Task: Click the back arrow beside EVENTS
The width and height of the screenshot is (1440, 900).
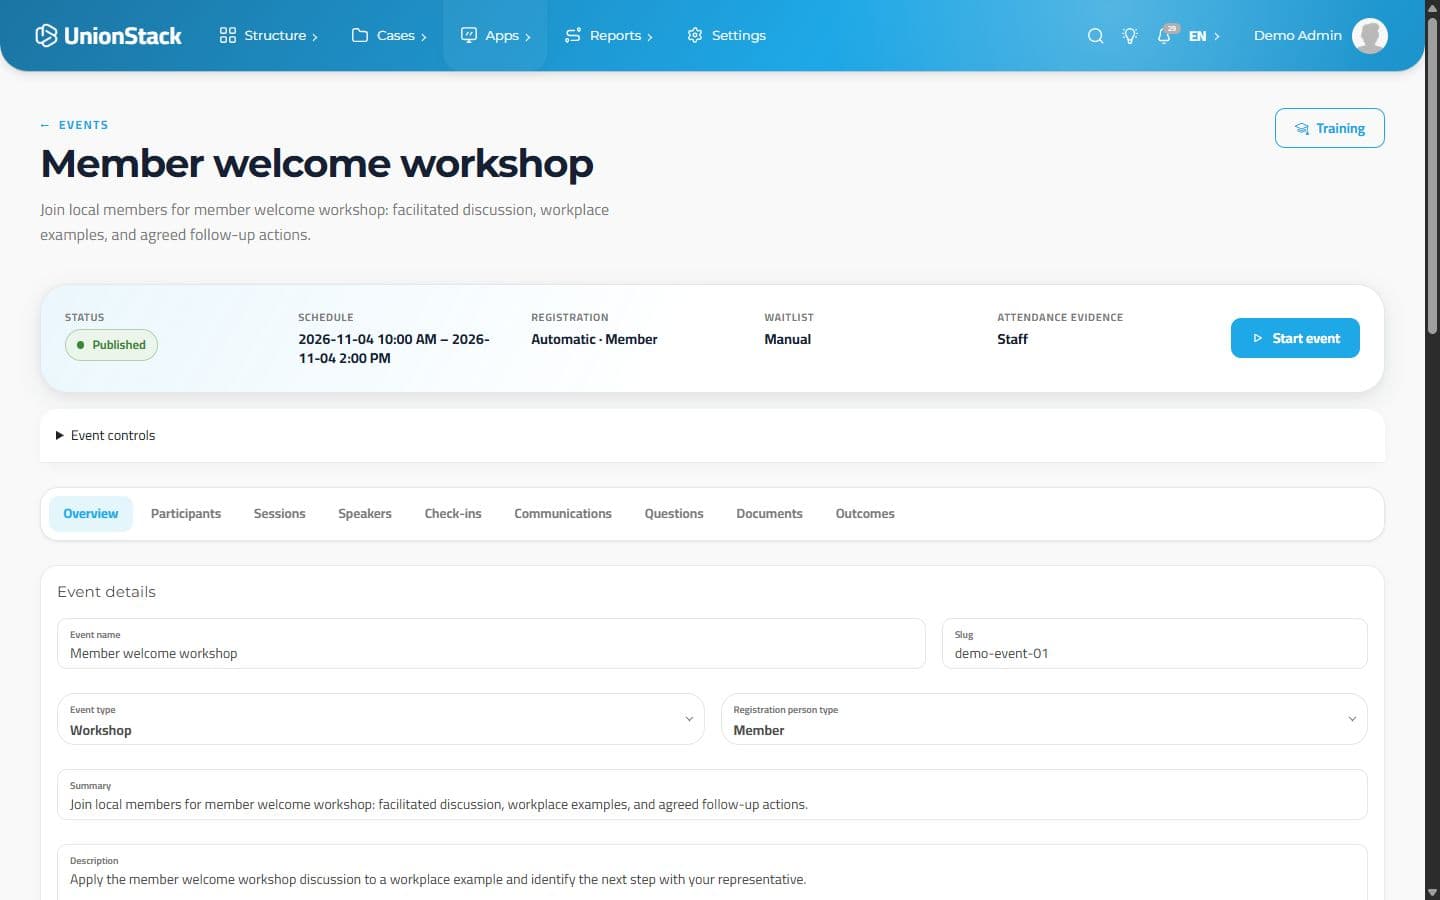Action: click(45, 125)
